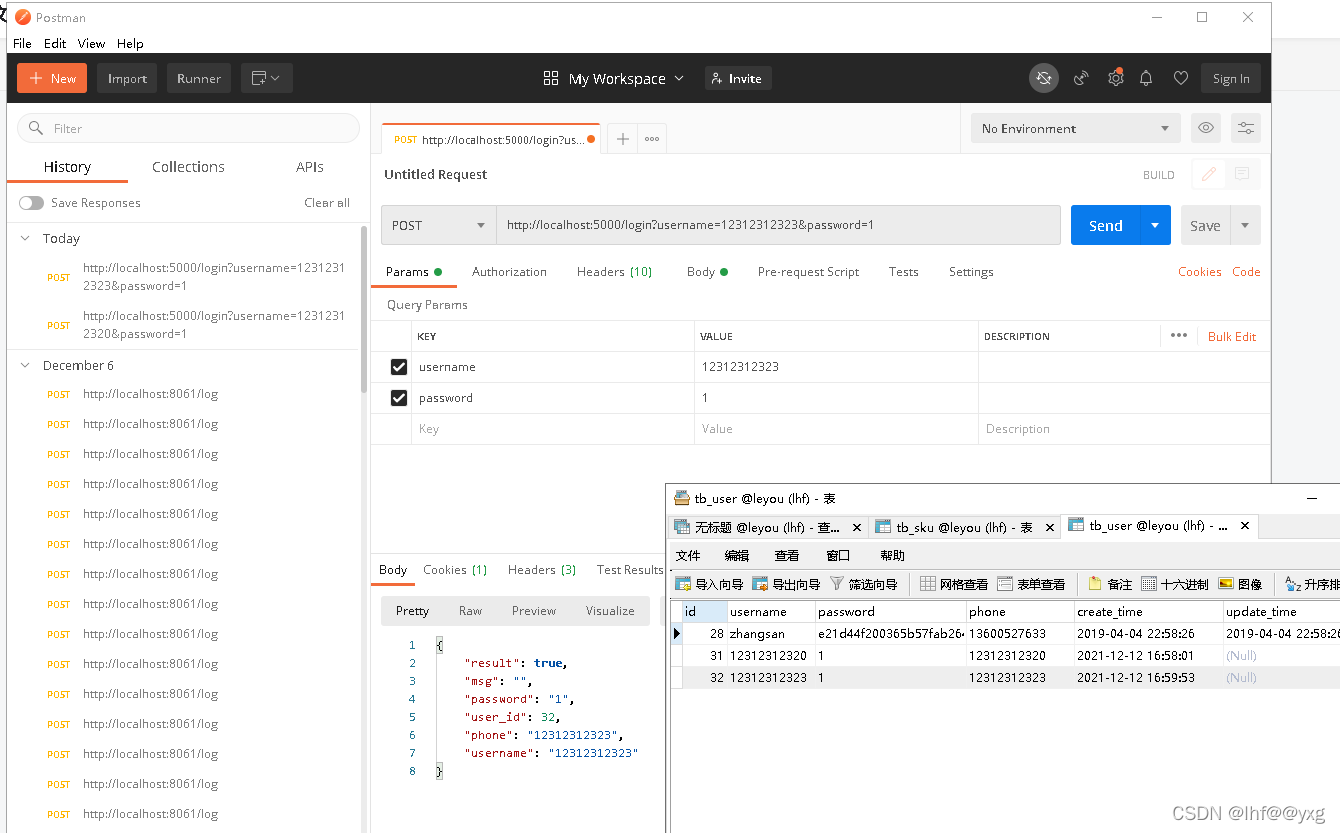The width and height of the screenshot is (1340, 833).
Task: Open the tab options ellipsis menu
Action: [x=652, y=139]
